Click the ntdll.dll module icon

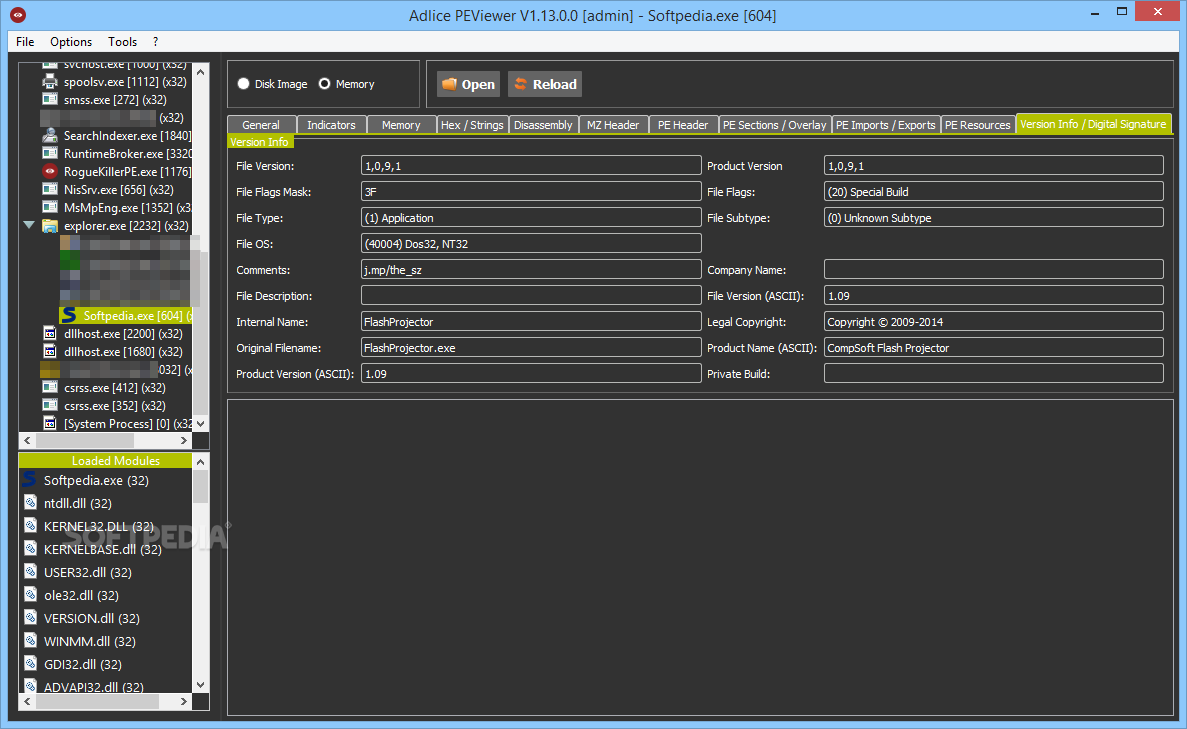click(30, 503)
